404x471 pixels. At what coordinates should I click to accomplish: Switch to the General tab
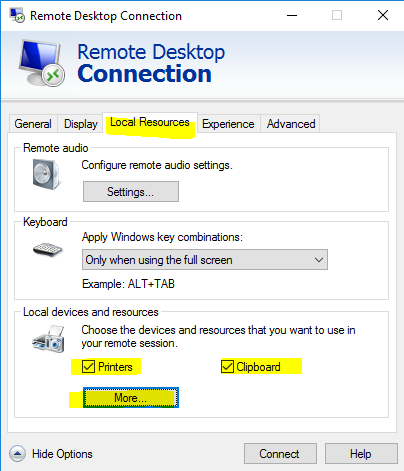33,124
